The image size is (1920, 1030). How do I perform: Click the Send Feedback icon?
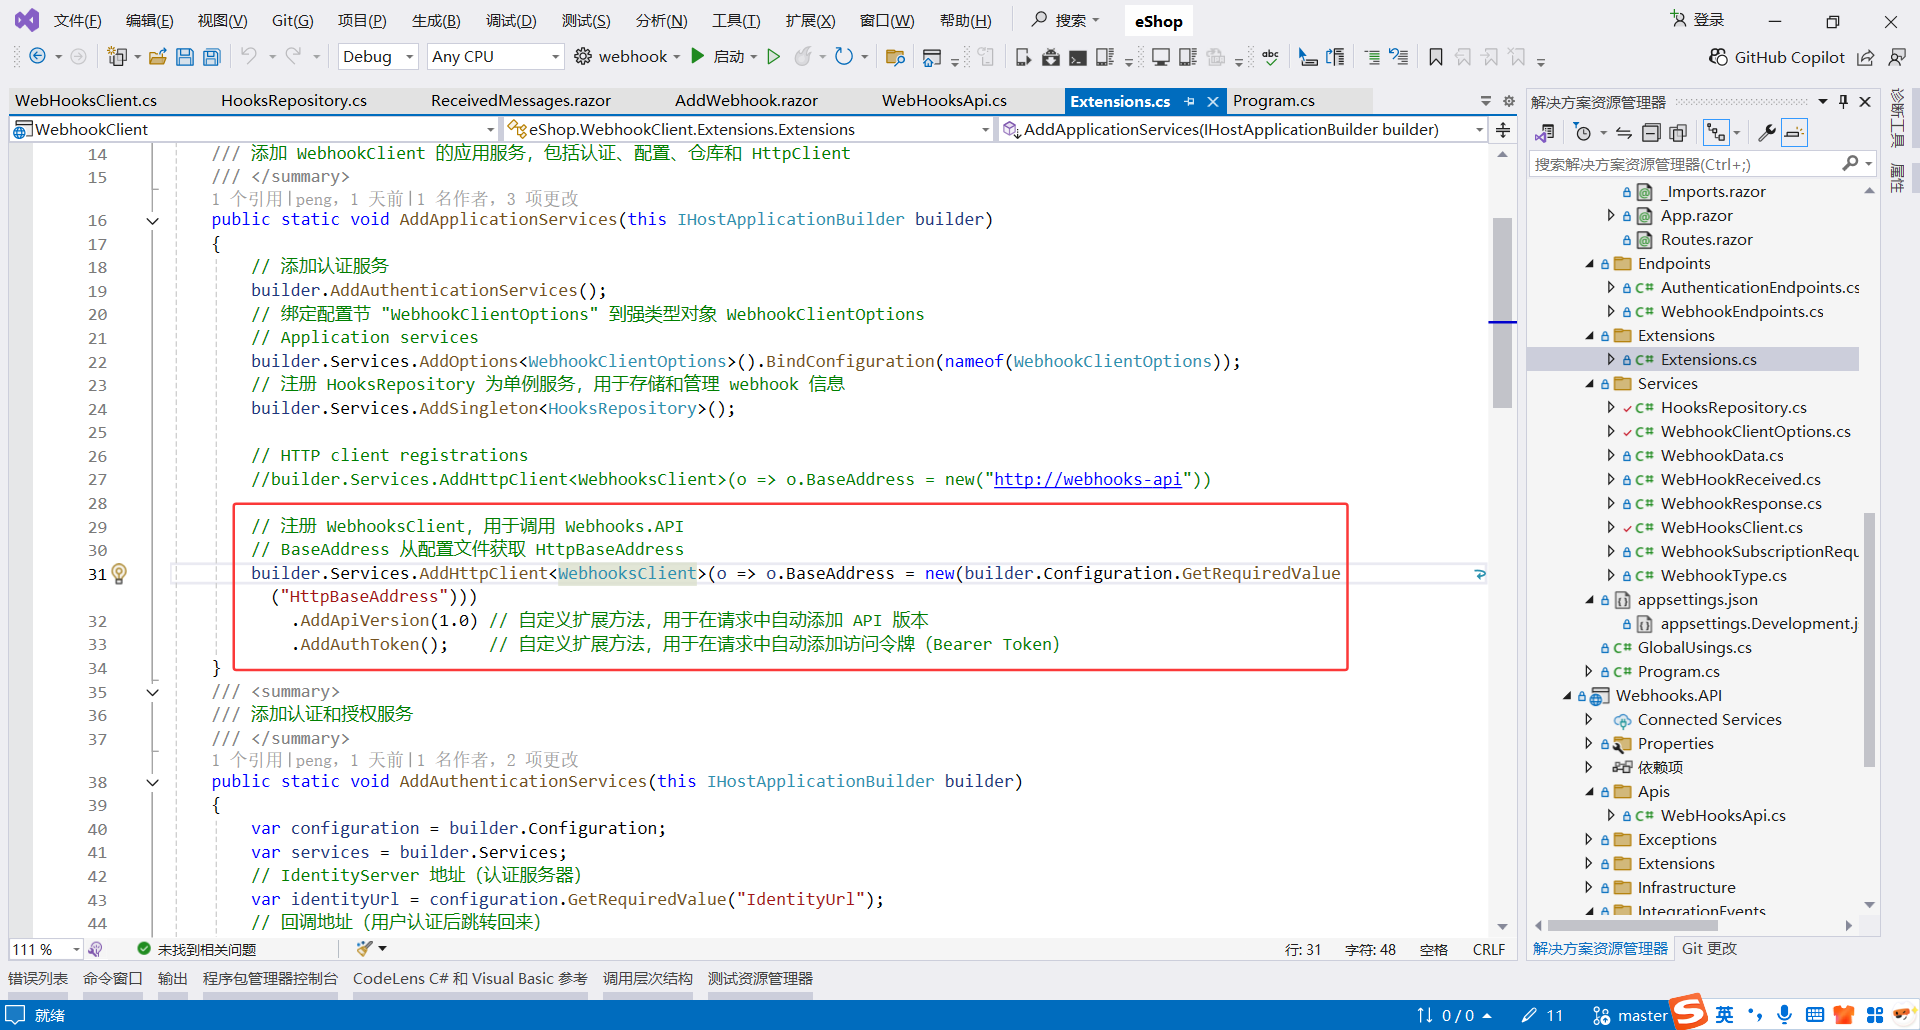tap(1896, 57)
